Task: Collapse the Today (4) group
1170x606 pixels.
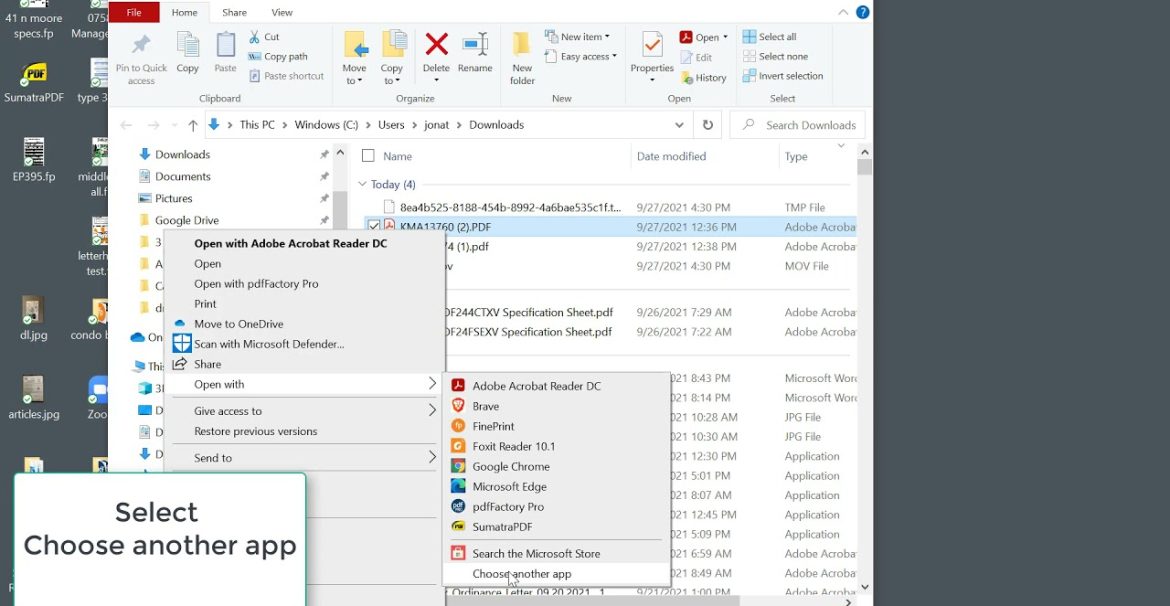Action: (x=362, y=184)
